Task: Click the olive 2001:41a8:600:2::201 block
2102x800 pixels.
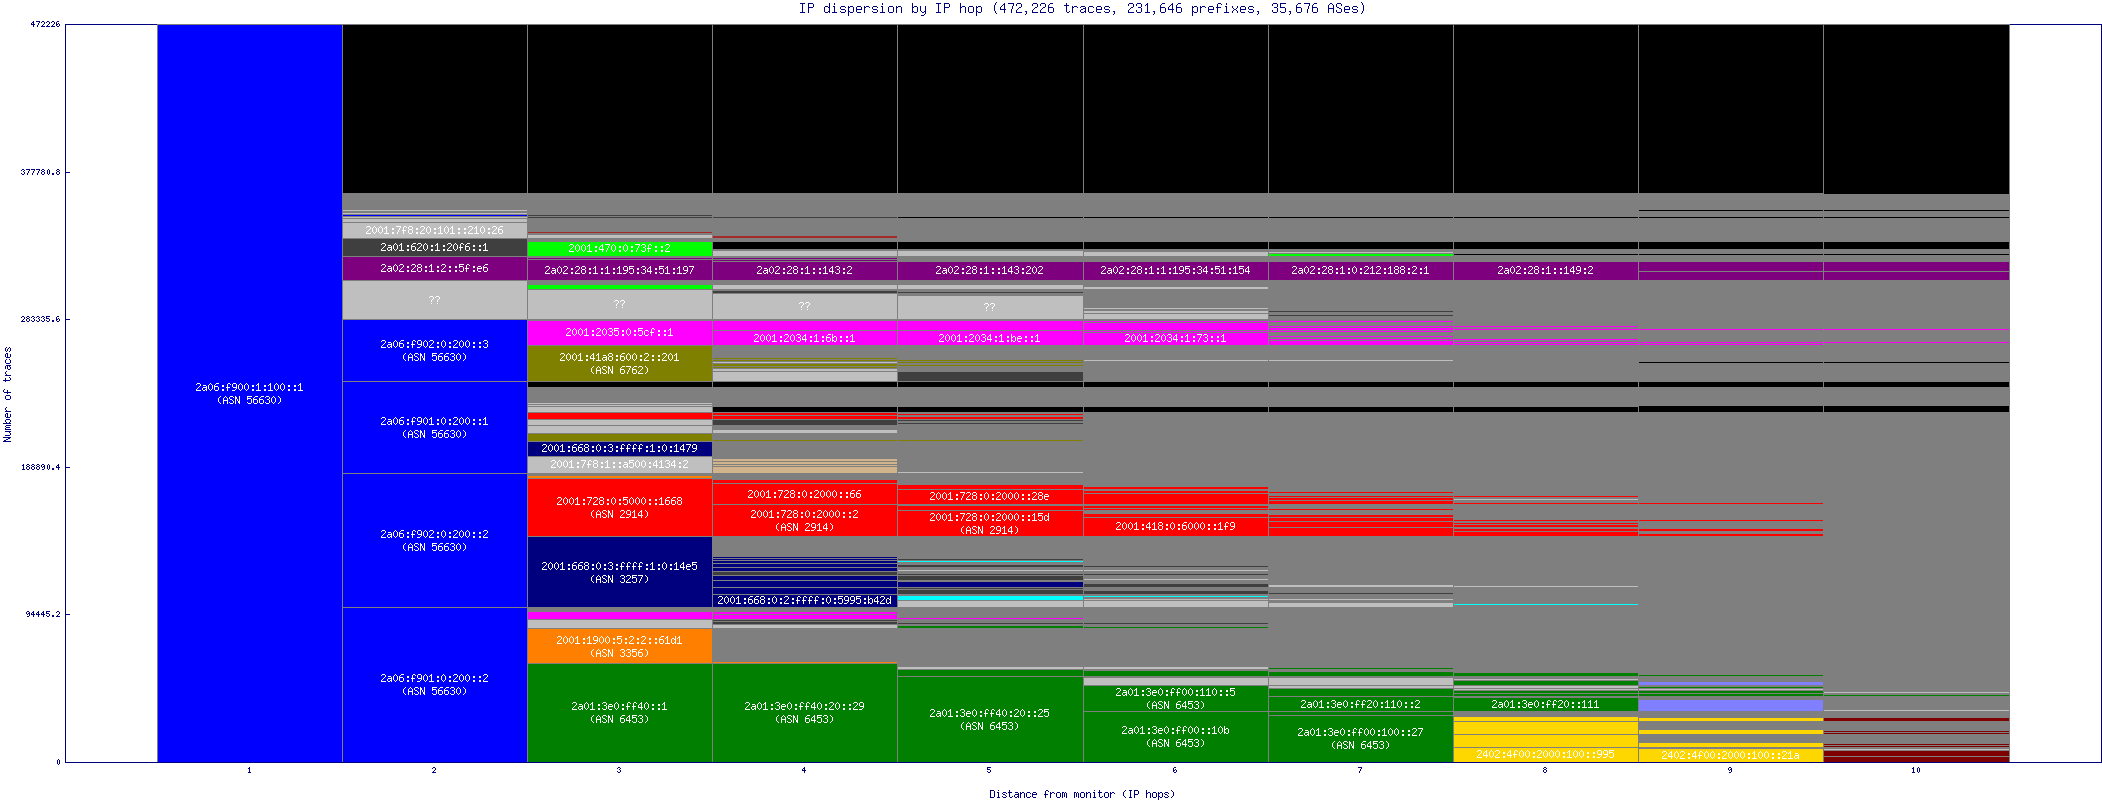Action: pyautogui.click(x=619, y=363)
